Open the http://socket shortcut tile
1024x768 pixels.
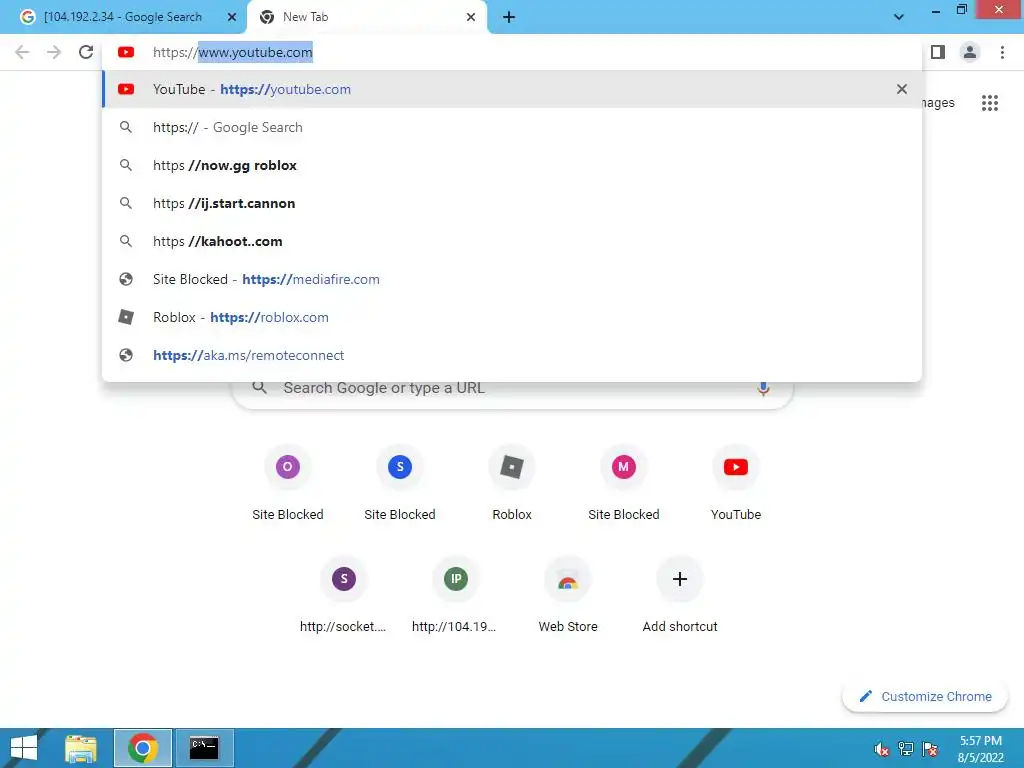(344, 595)
